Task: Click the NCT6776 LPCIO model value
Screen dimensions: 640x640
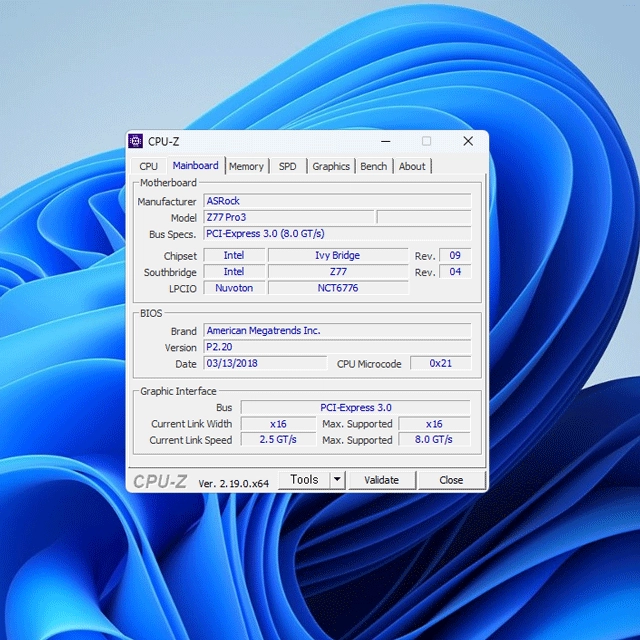Action: (338, 288)
